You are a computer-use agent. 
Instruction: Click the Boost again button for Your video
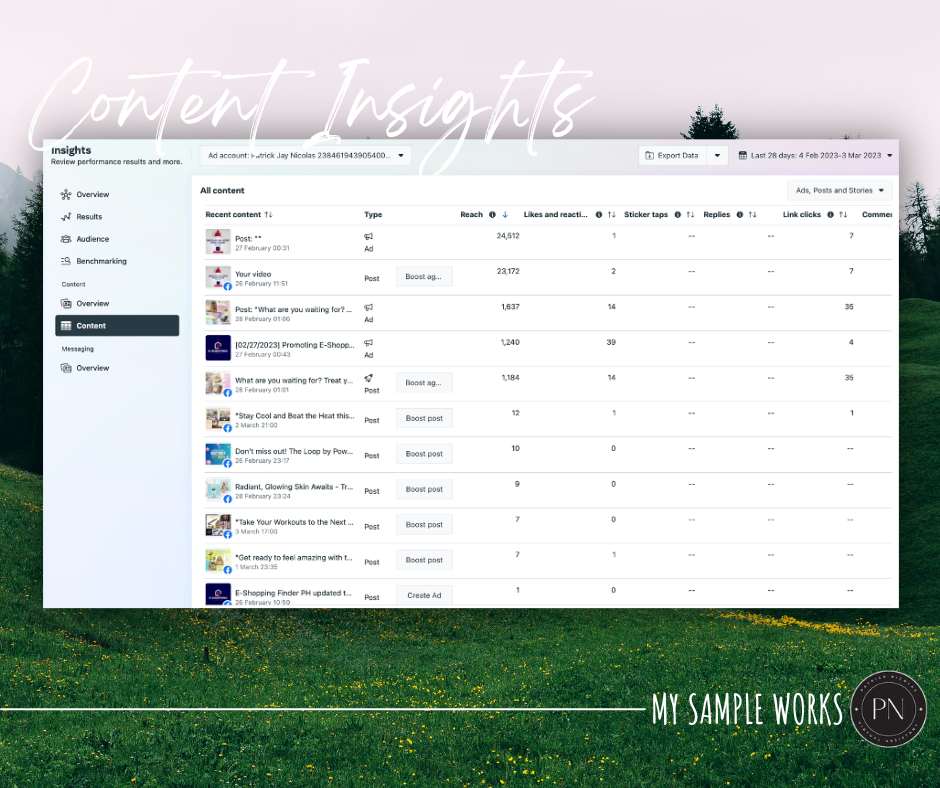(x=424, y=276)
